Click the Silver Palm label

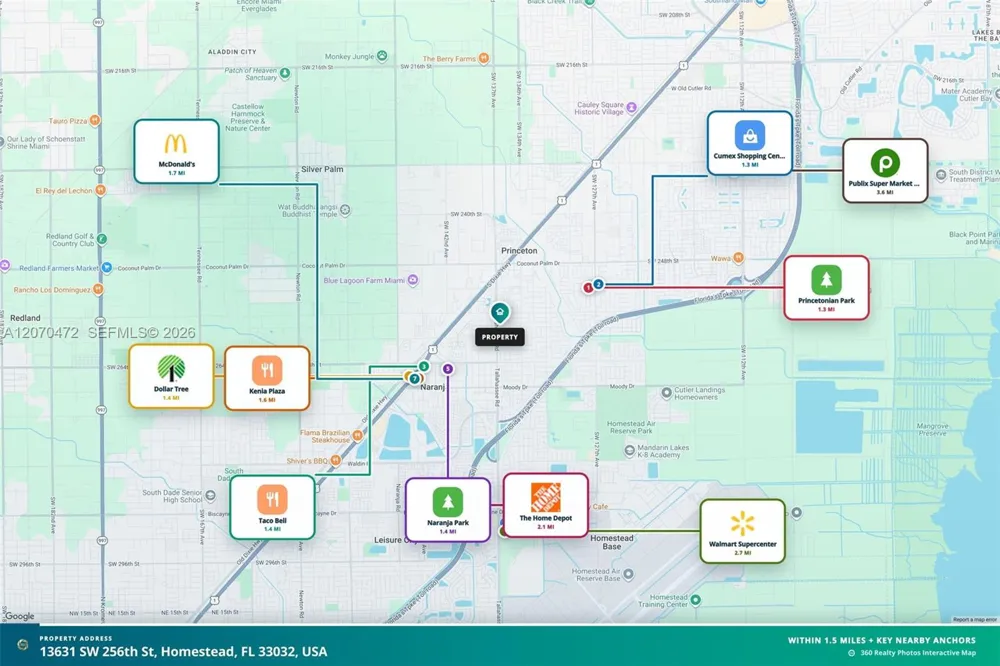[322, 169]
